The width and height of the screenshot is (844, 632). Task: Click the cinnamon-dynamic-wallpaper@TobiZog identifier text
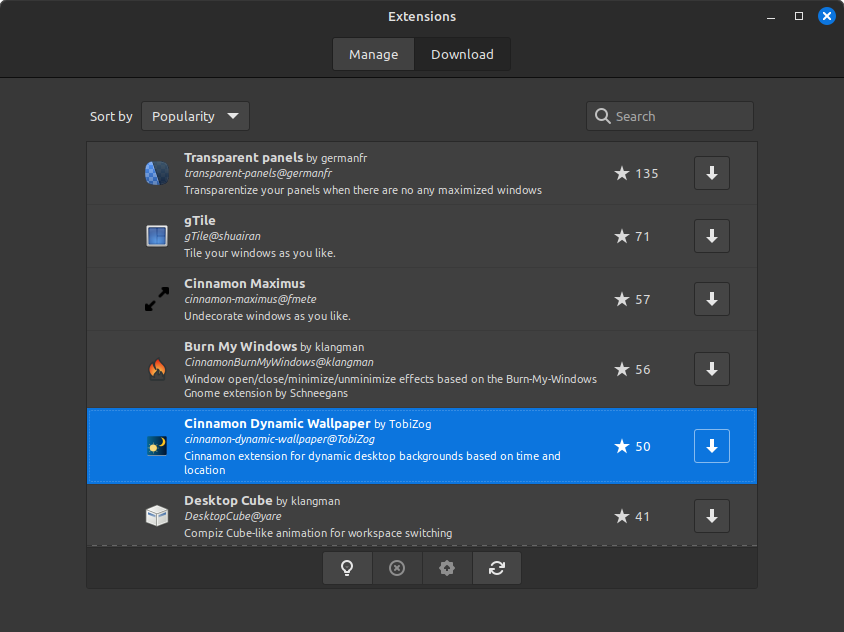point(279,439)
